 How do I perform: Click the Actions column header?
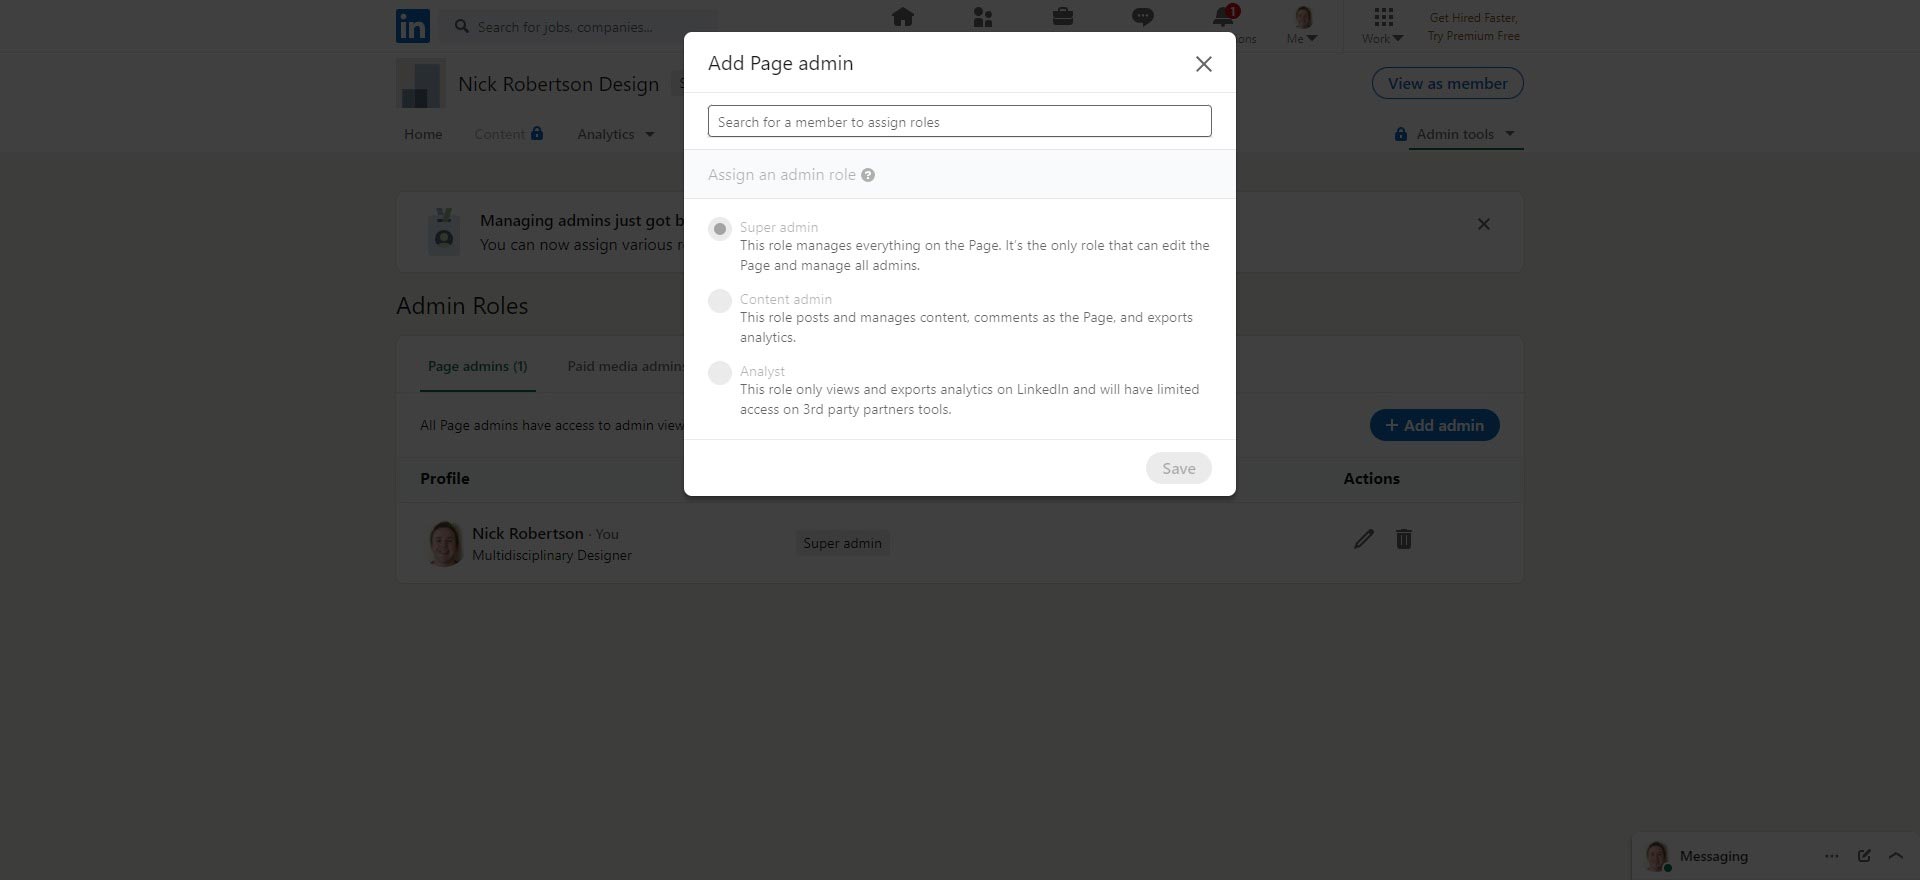1371,479
